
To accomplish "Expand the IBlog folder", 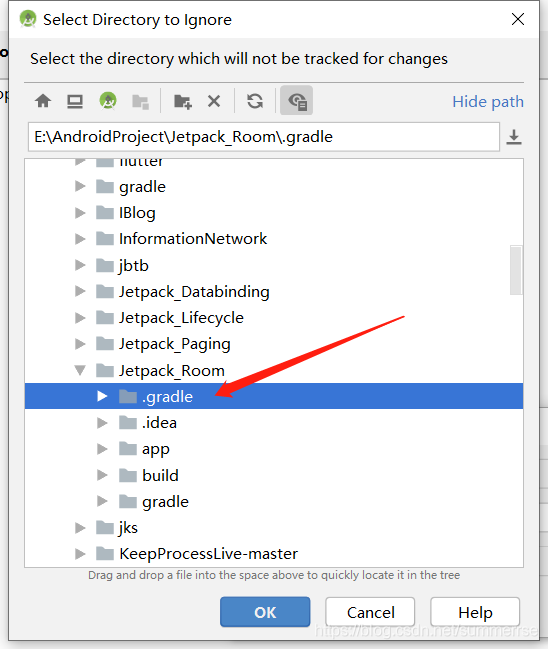I will click(80, 213).
